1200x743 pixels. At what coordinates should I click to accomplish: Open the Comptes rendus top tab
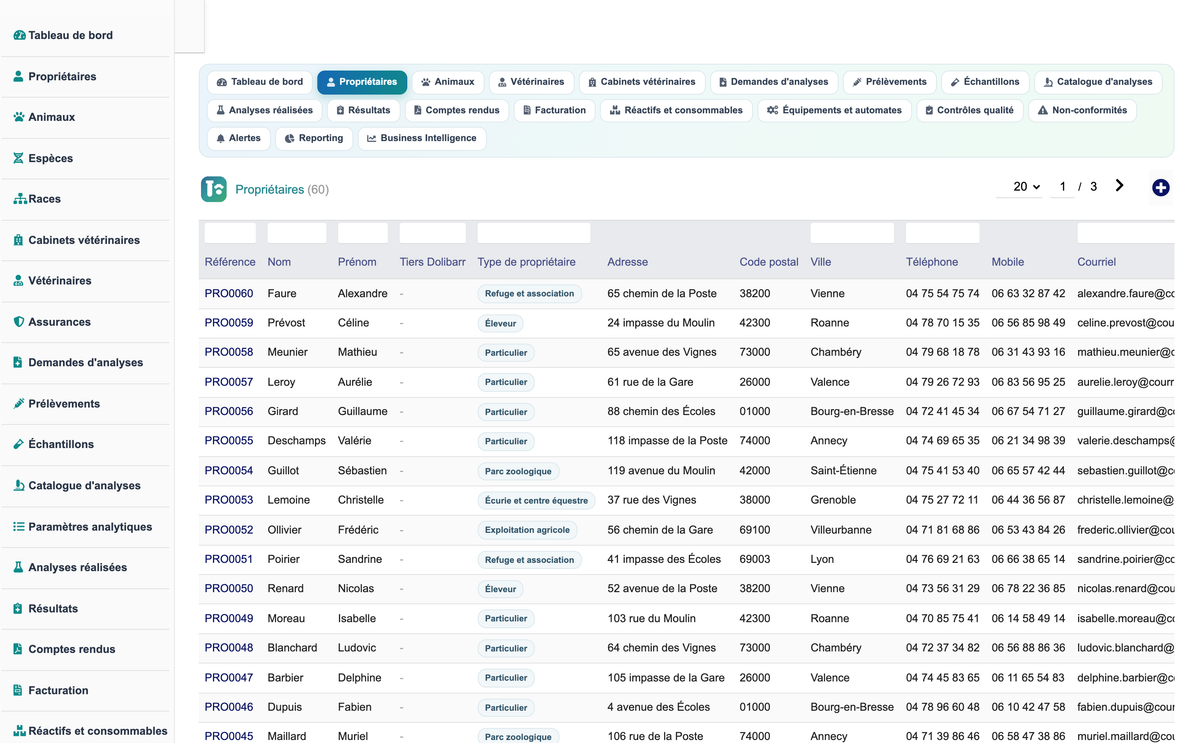(x=456, y=110)
